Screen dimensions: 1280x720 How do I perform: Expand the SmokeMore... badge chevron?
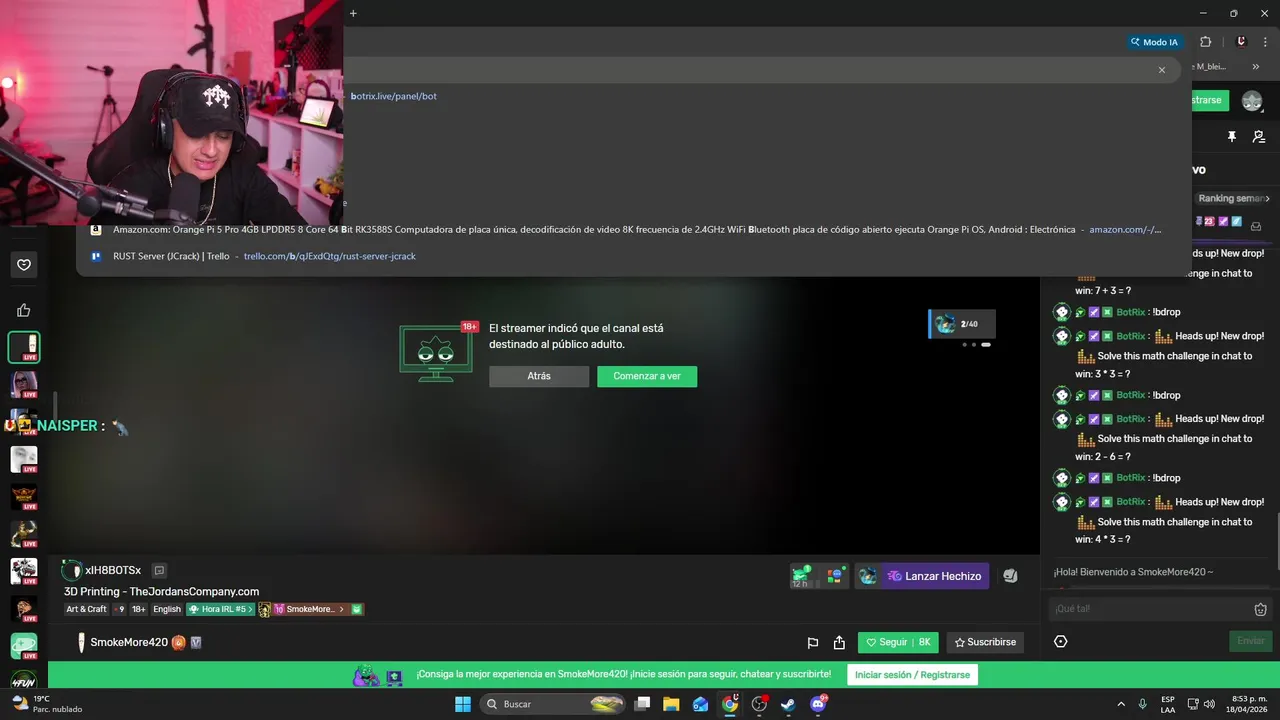coord(341,609)
